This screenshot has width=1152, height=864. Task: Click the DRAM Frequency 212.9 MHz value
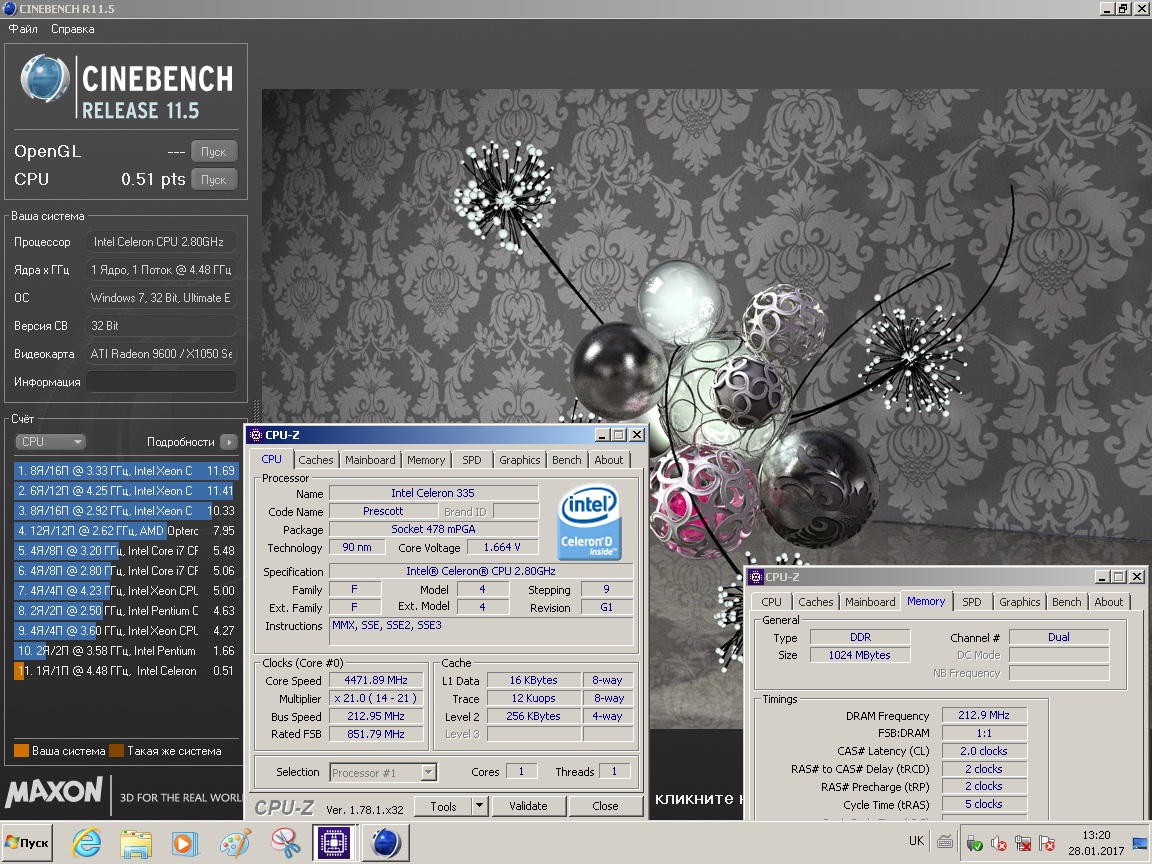(x=984, y=715)
